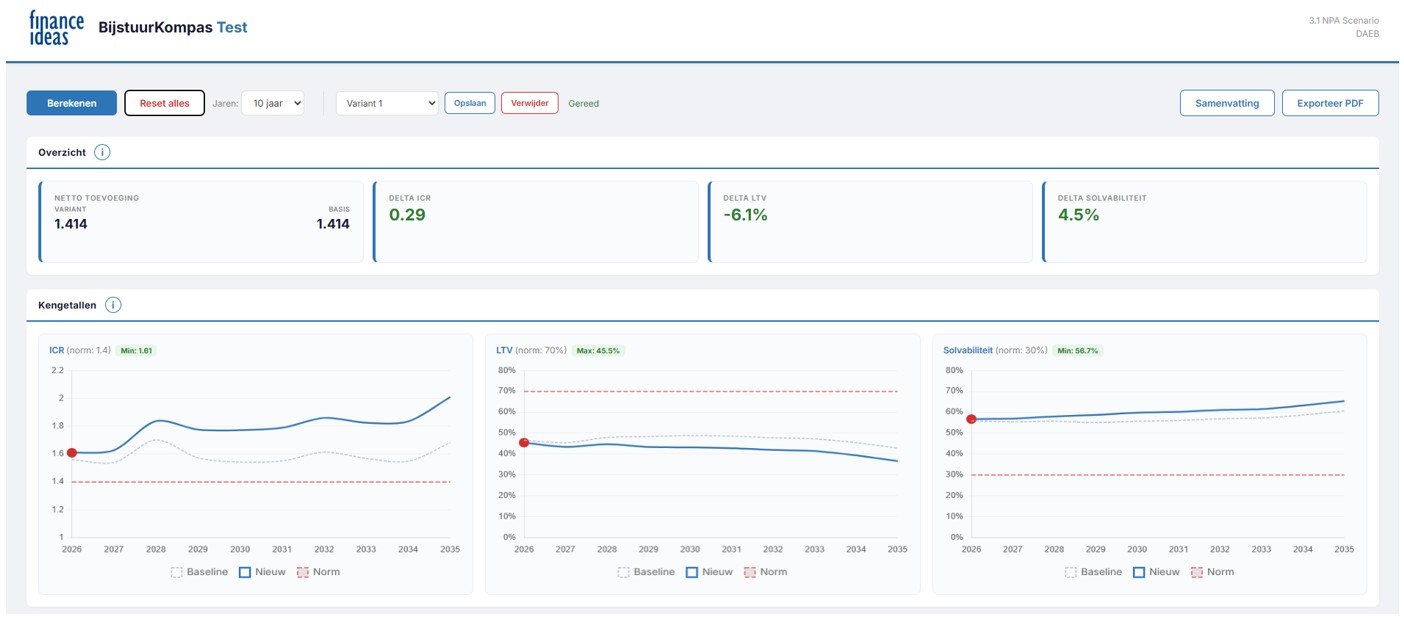The height and width of the screenshot is (619, 1404).
Task: Click the 'Min: 56.7%' badge
Action: [1077, 351]
